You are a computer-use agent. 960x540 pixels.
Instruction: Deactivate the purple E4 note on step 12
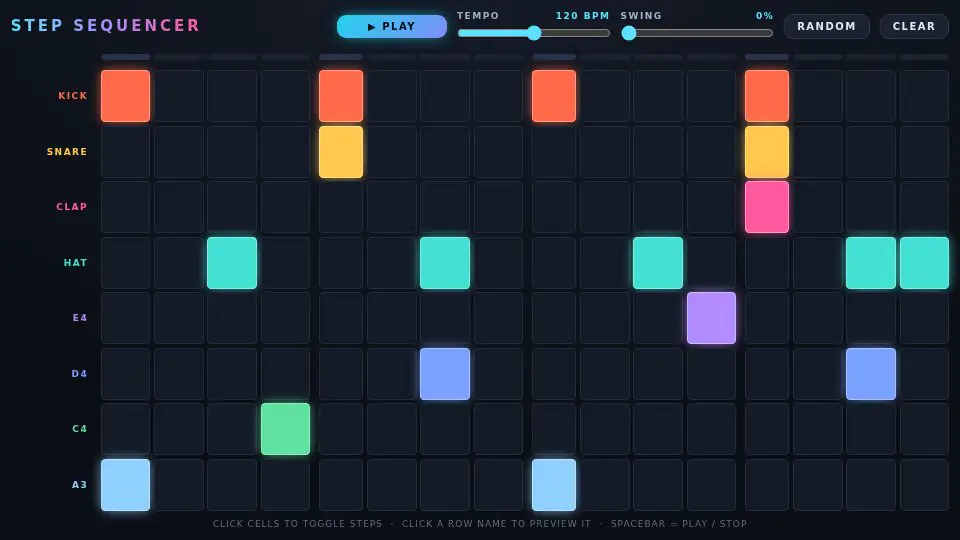coord(711,318)
